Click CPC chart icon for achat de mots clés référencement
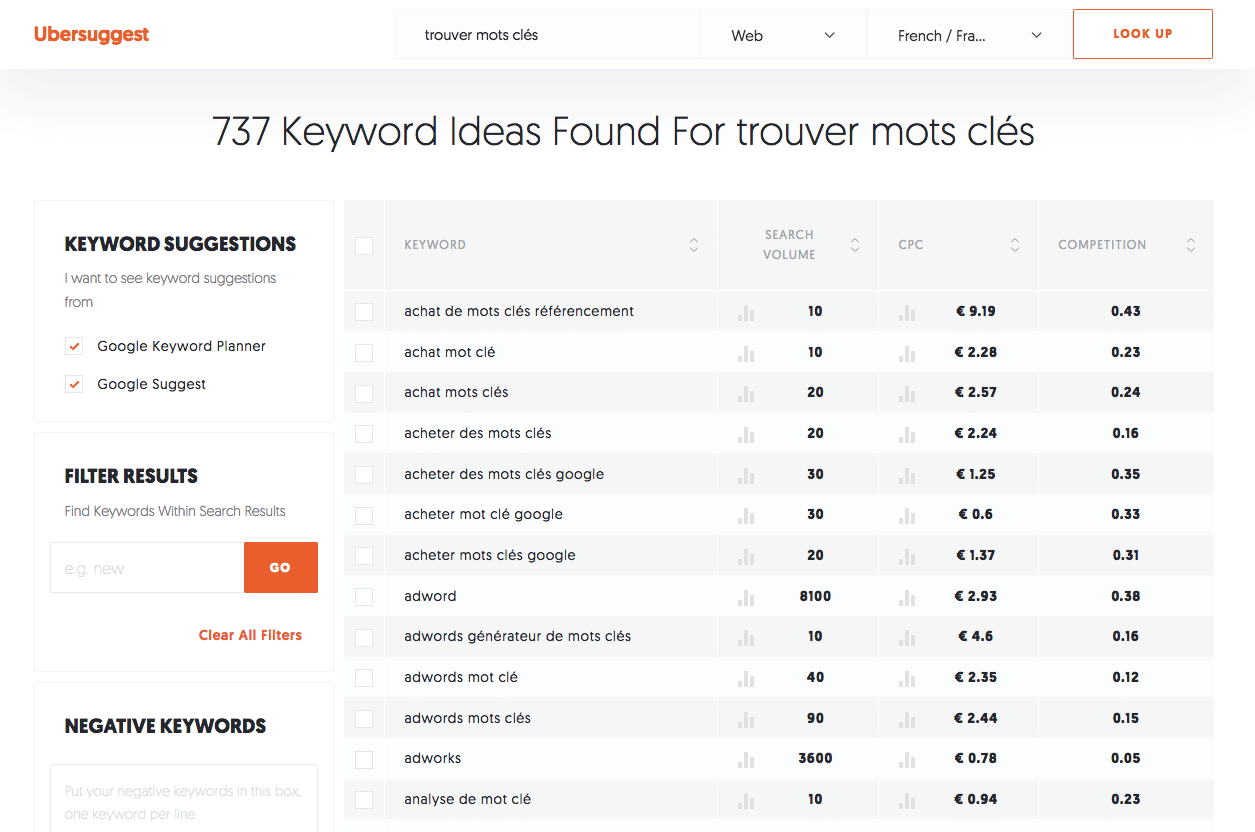The height and width of the screenshot is (832, 1255). [x=907, y=312]
